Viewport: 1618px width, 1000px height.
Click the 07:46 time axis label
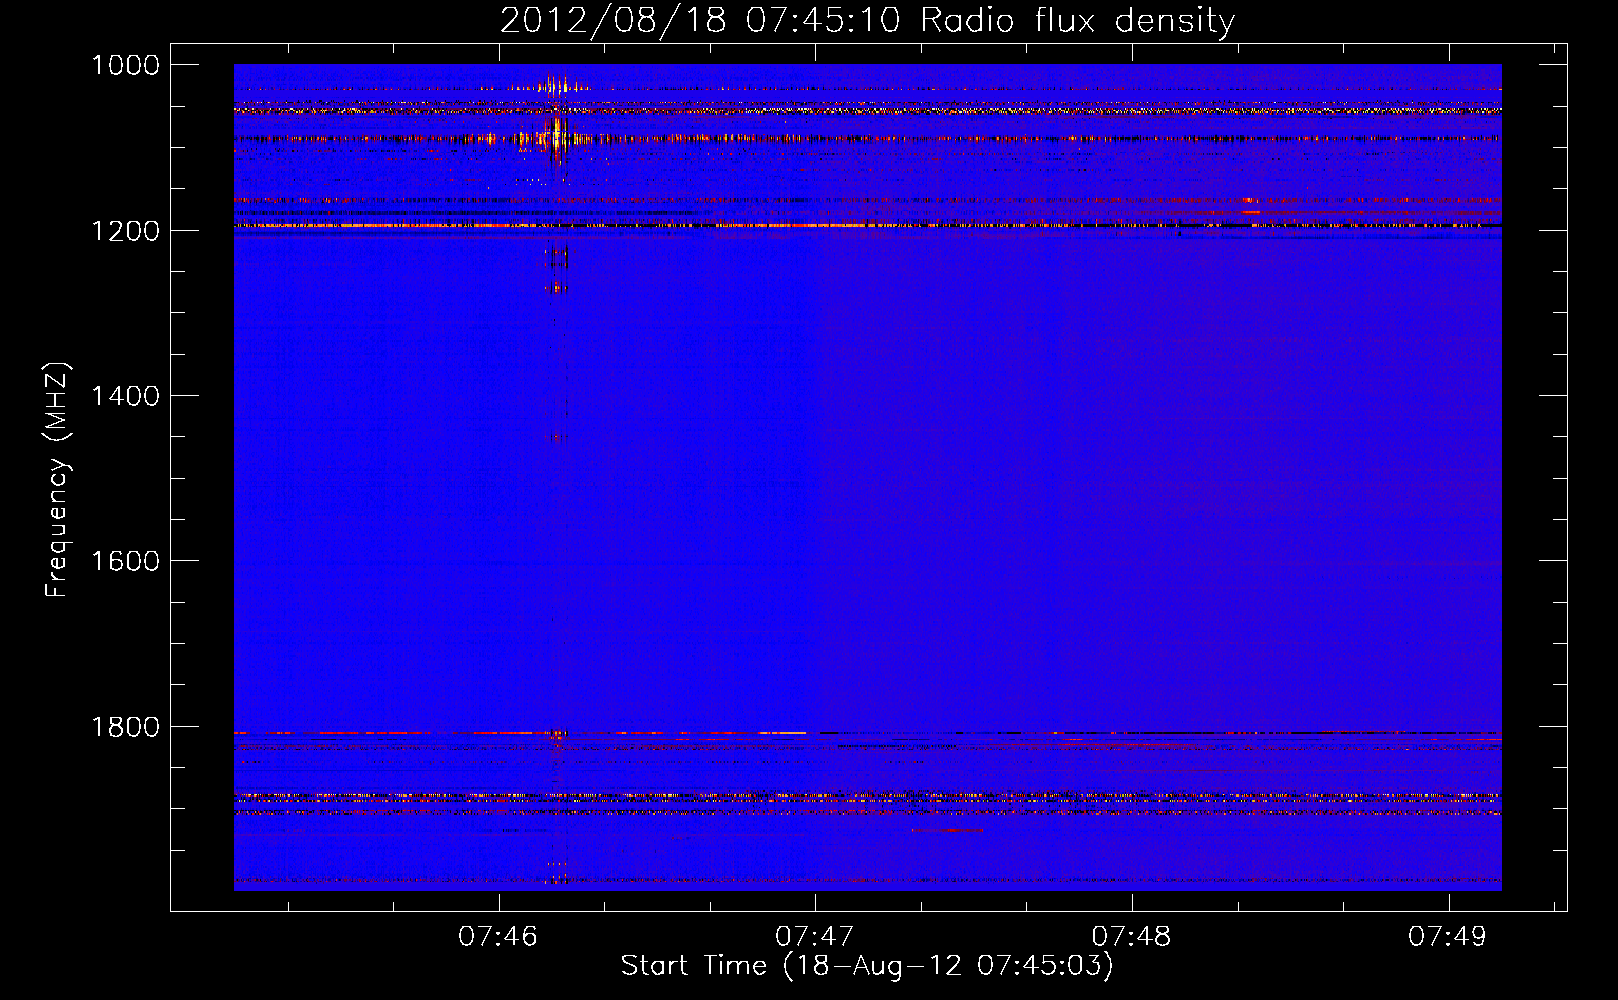tap(498, 937)
